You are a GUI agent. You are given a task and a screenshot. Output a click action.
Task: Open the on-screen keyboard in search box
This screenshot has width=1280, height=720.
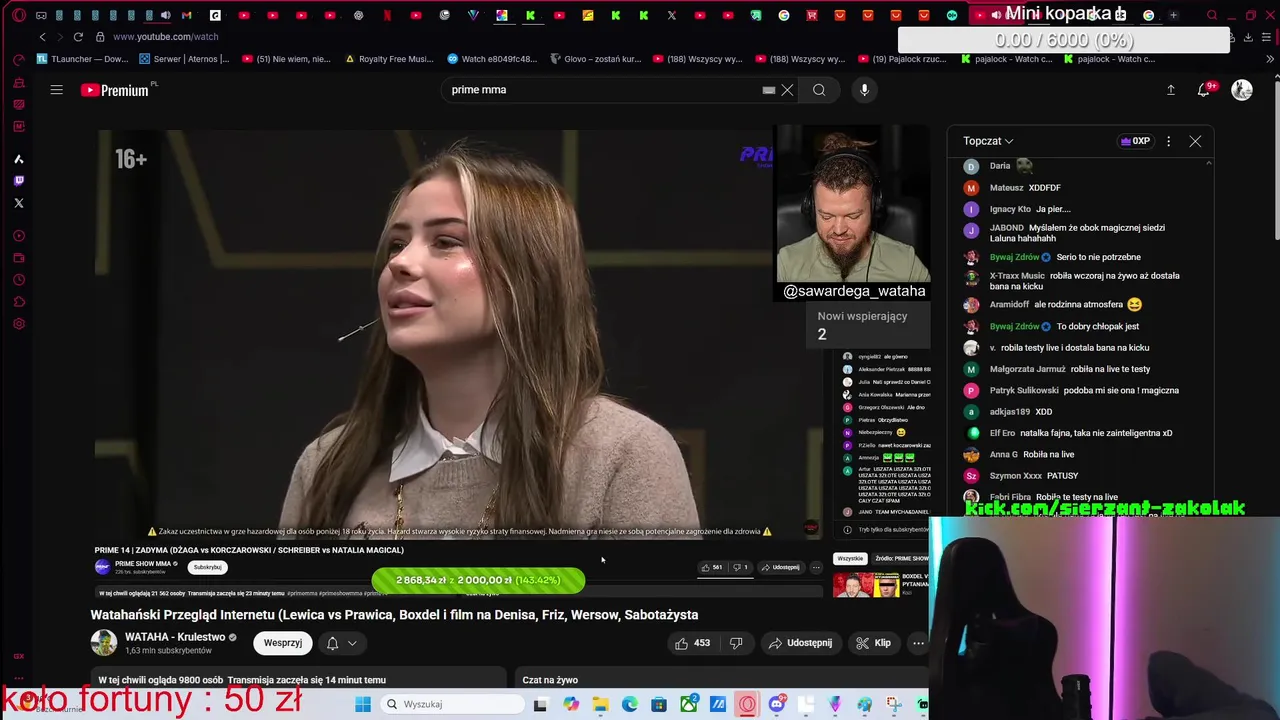[x=768, y=90]
